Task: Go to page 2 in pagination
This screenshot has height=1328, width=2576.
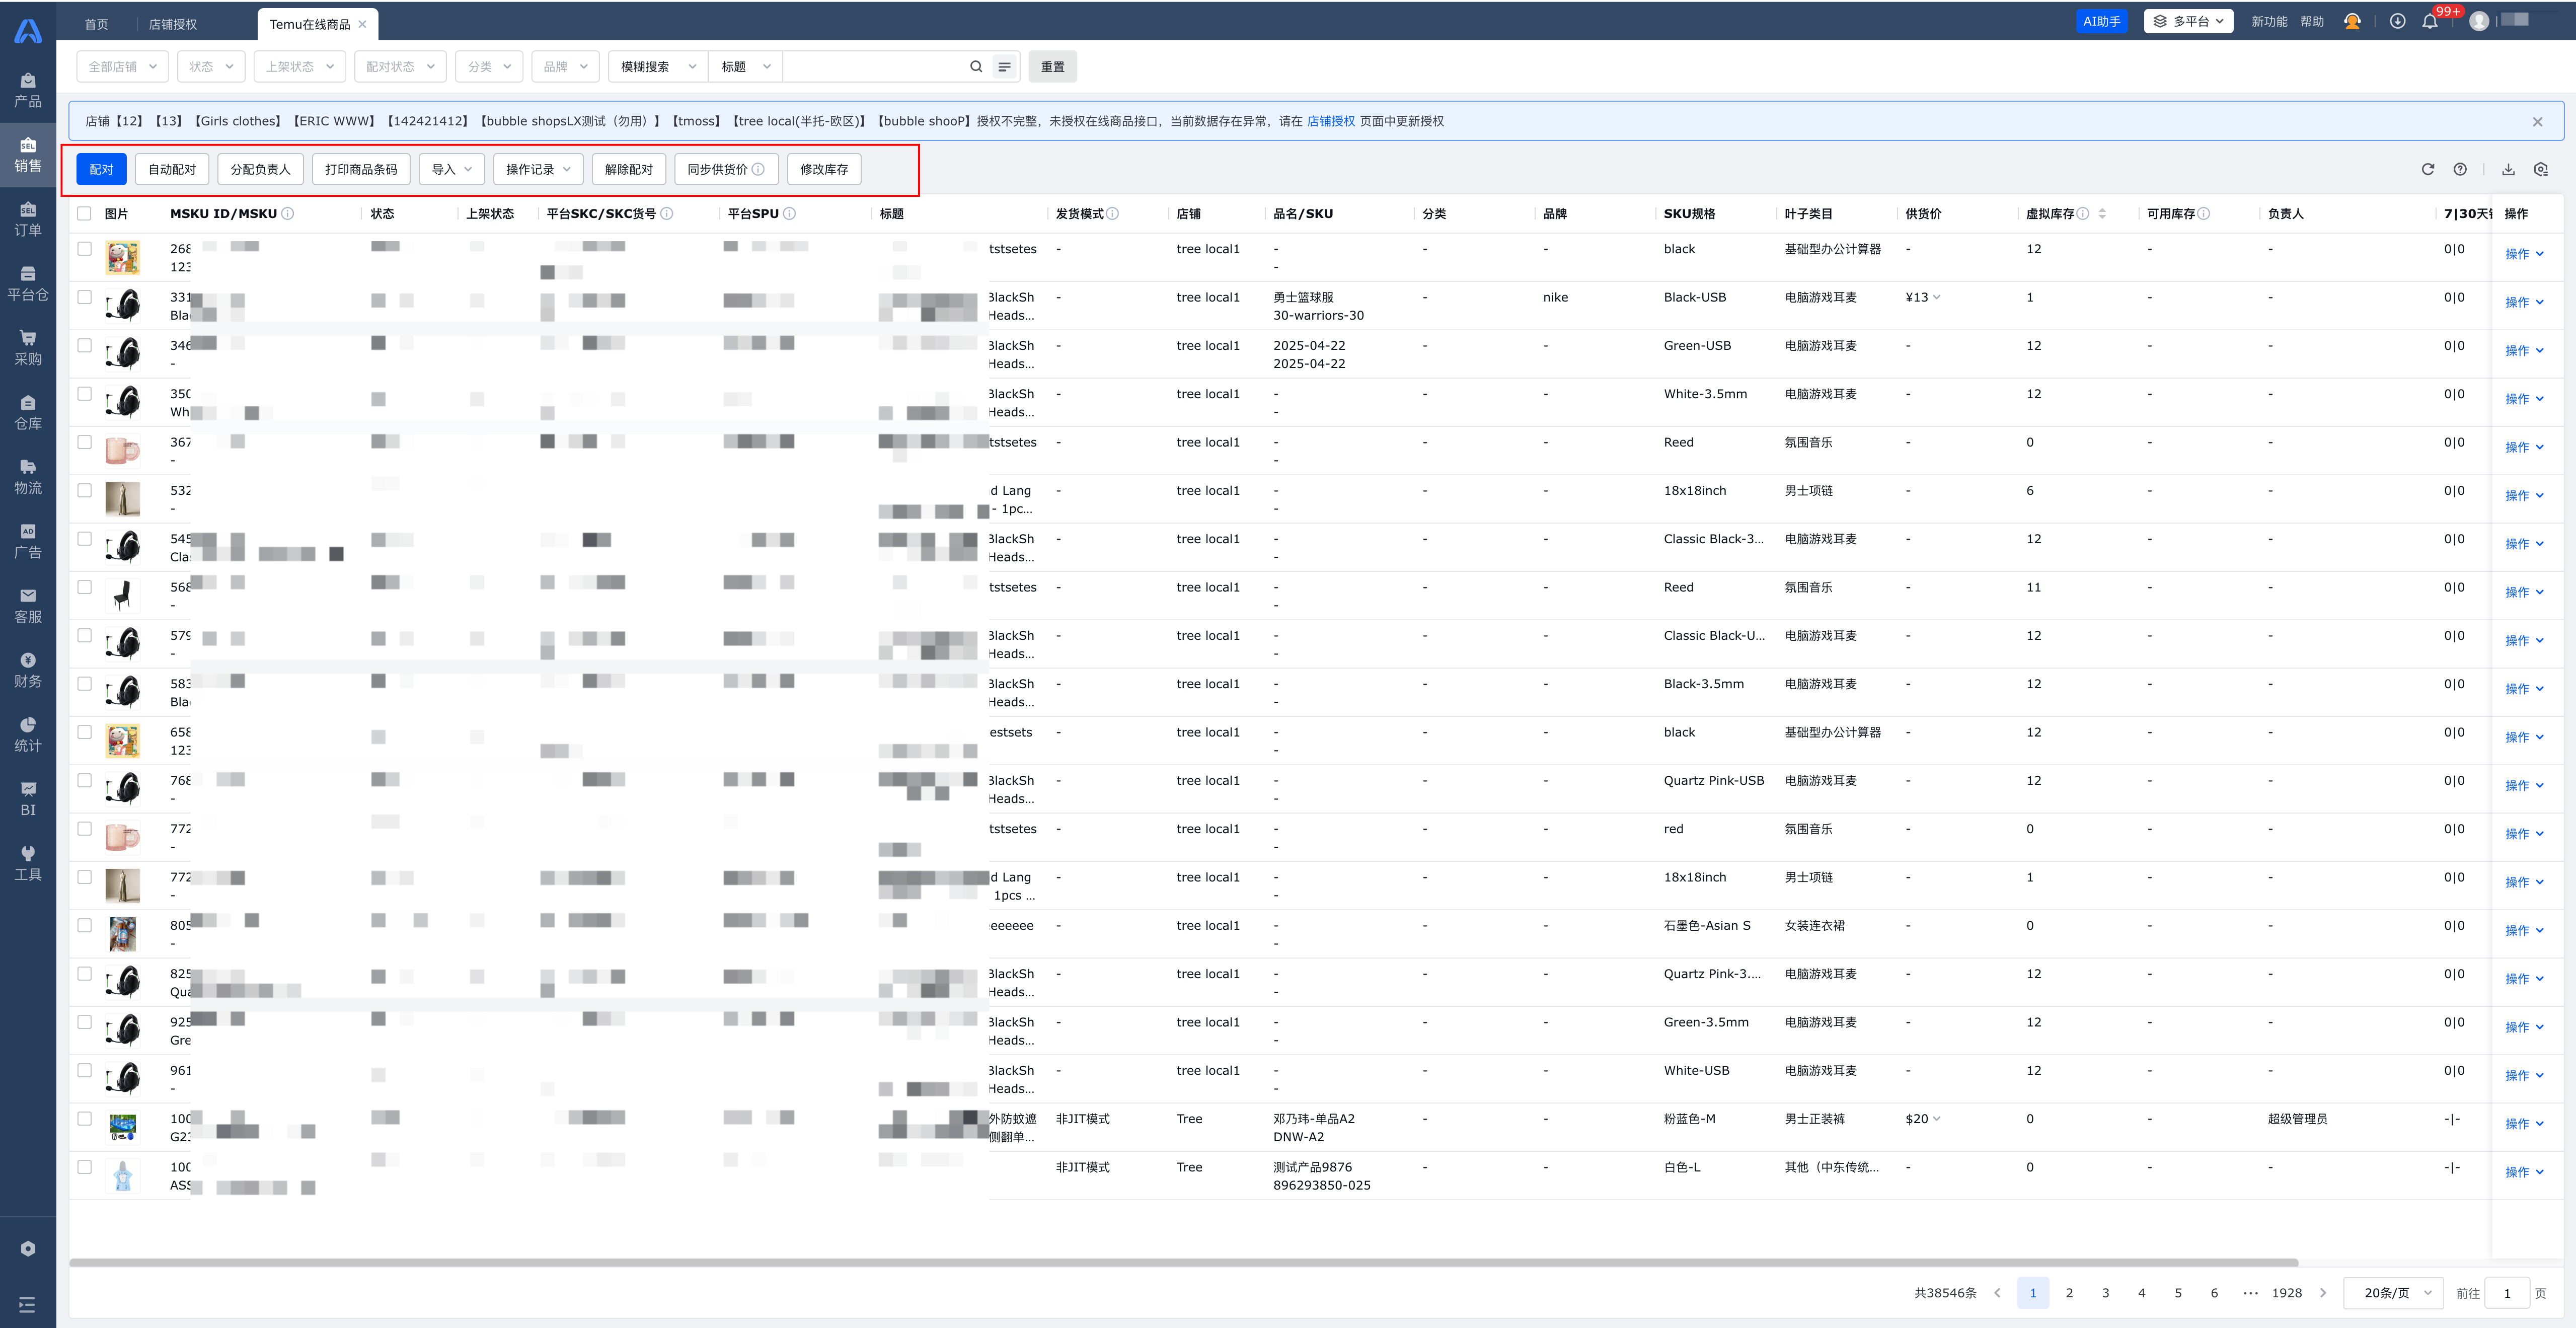Action: 2069,1293
